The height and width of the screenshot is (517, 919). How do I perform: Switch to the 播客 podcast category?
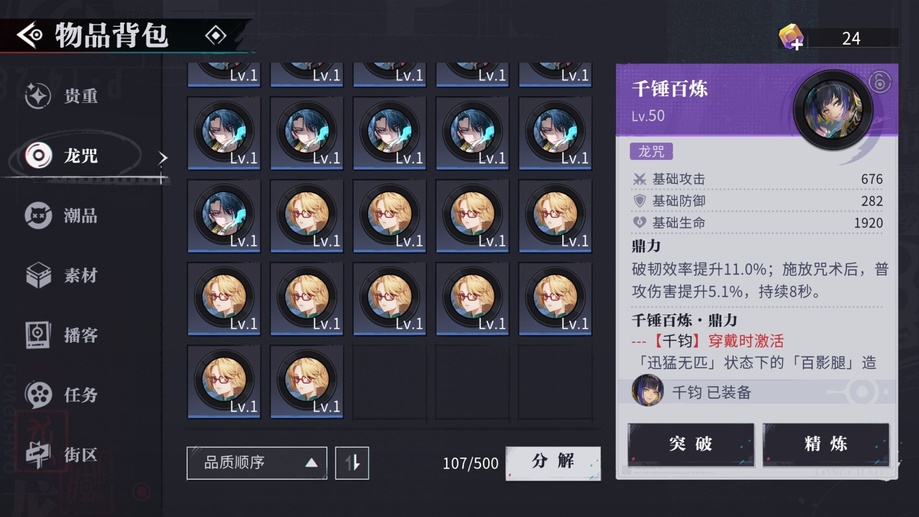[x=62, y=335]
